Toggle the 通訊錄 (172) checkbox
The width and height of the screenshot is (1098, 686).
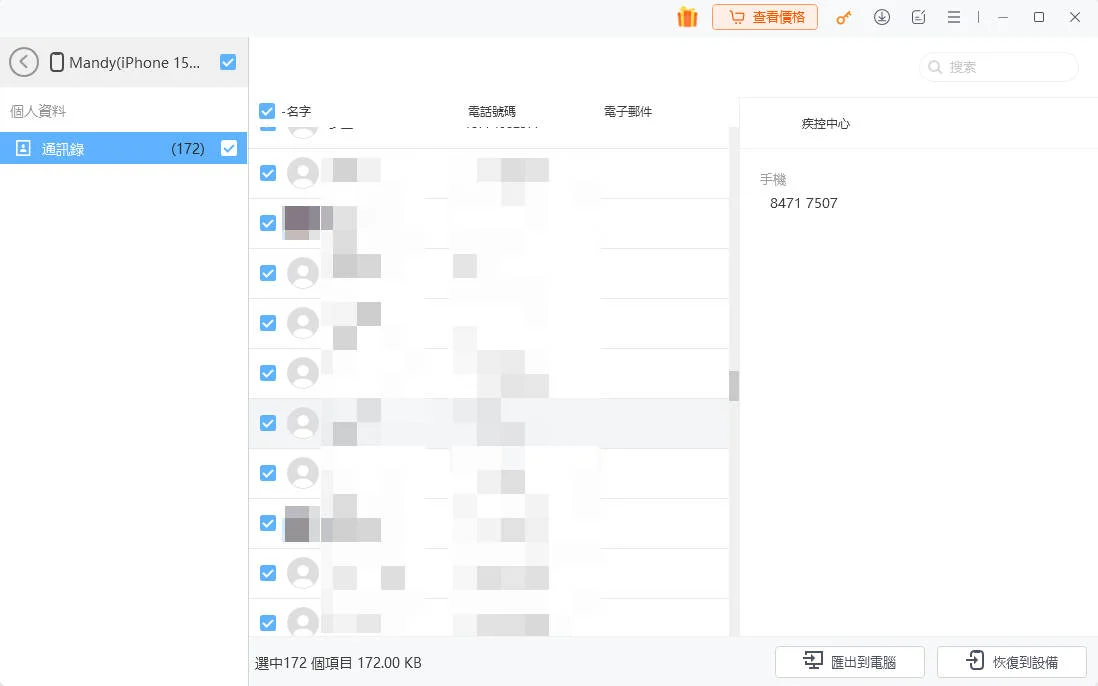229,148
